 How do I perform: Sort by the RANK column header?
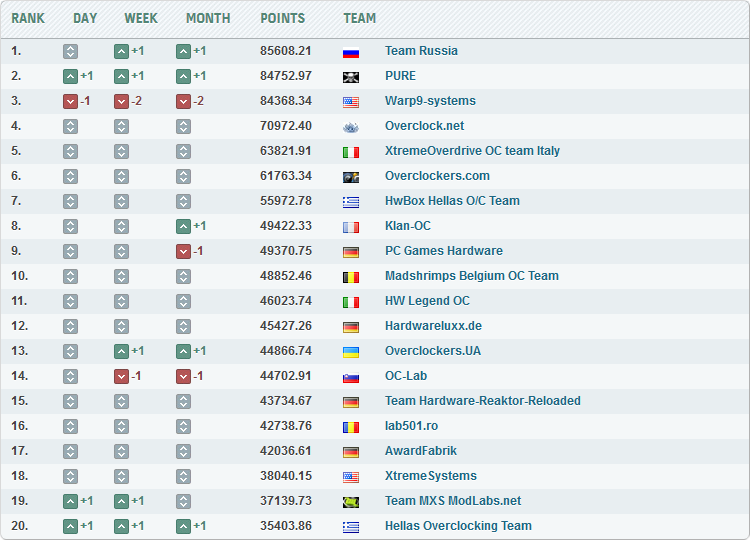[28, 18]
